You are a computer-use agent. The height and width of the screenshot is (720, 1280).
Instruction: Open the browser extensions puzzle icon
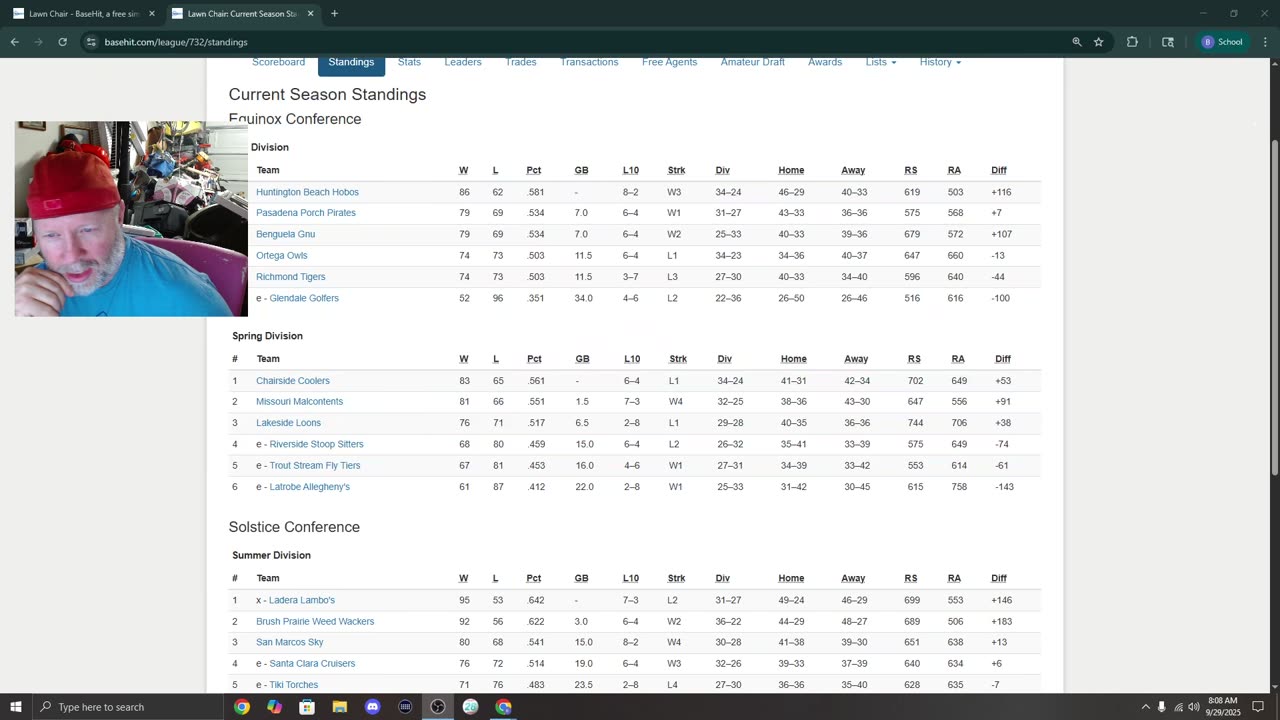tap(1132, 42)
